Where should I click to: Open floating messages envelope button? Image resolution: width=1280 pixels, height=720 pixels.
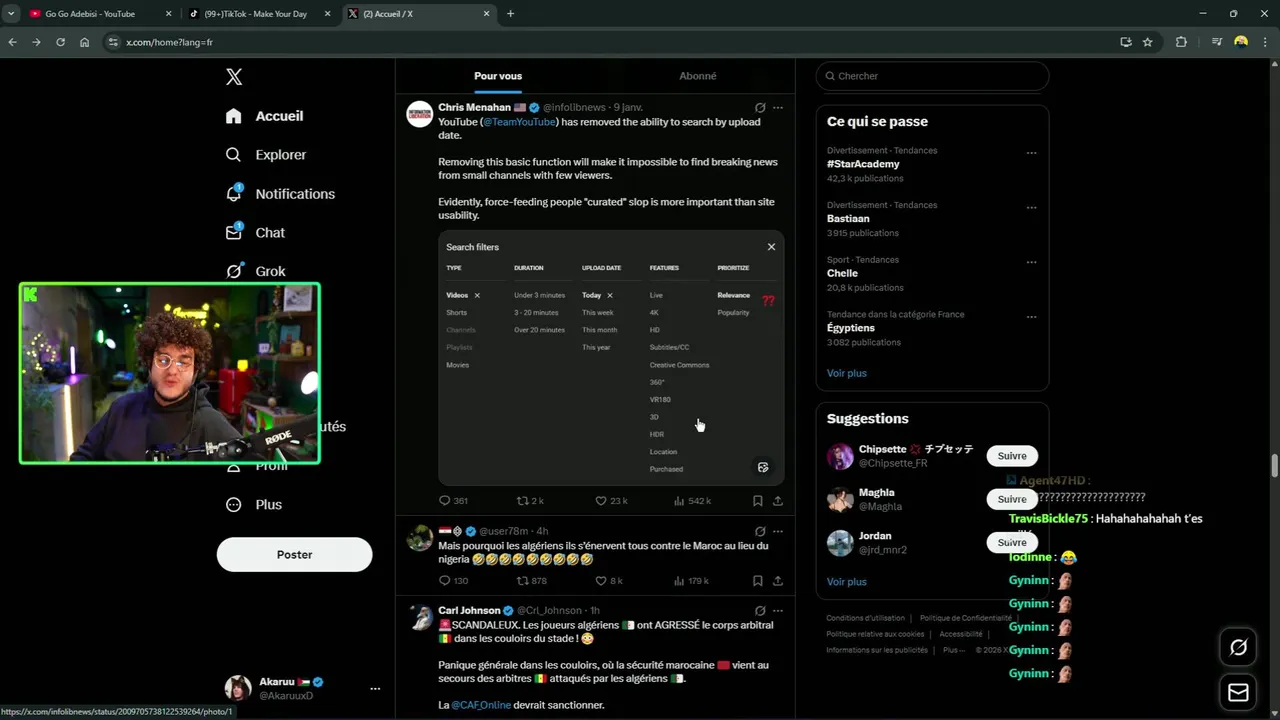[1238, 693]
